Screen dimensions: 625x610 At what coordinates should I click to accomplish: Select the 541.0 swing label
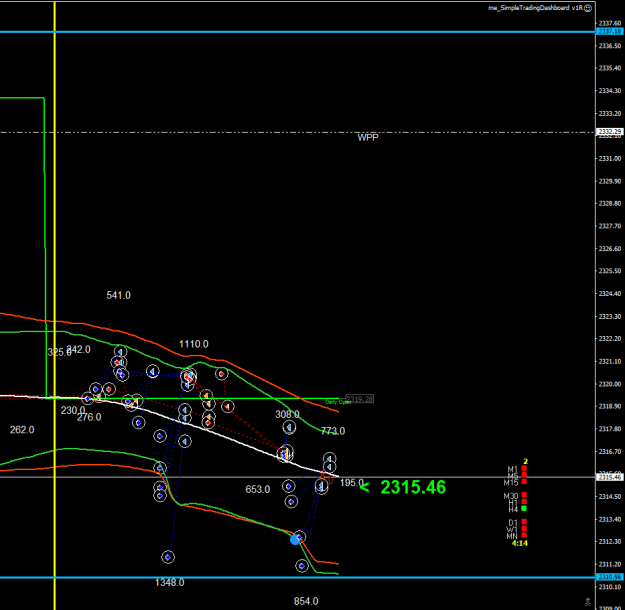pos(118,295)
